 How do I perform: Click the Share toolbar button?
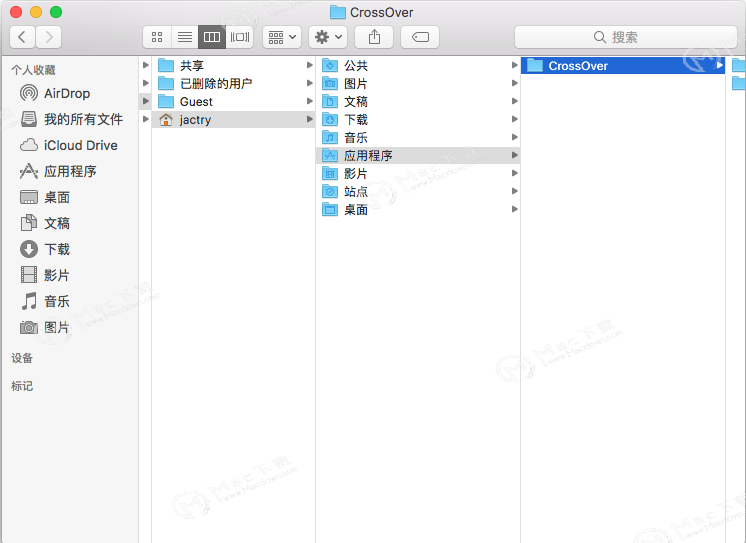[374, 37]
